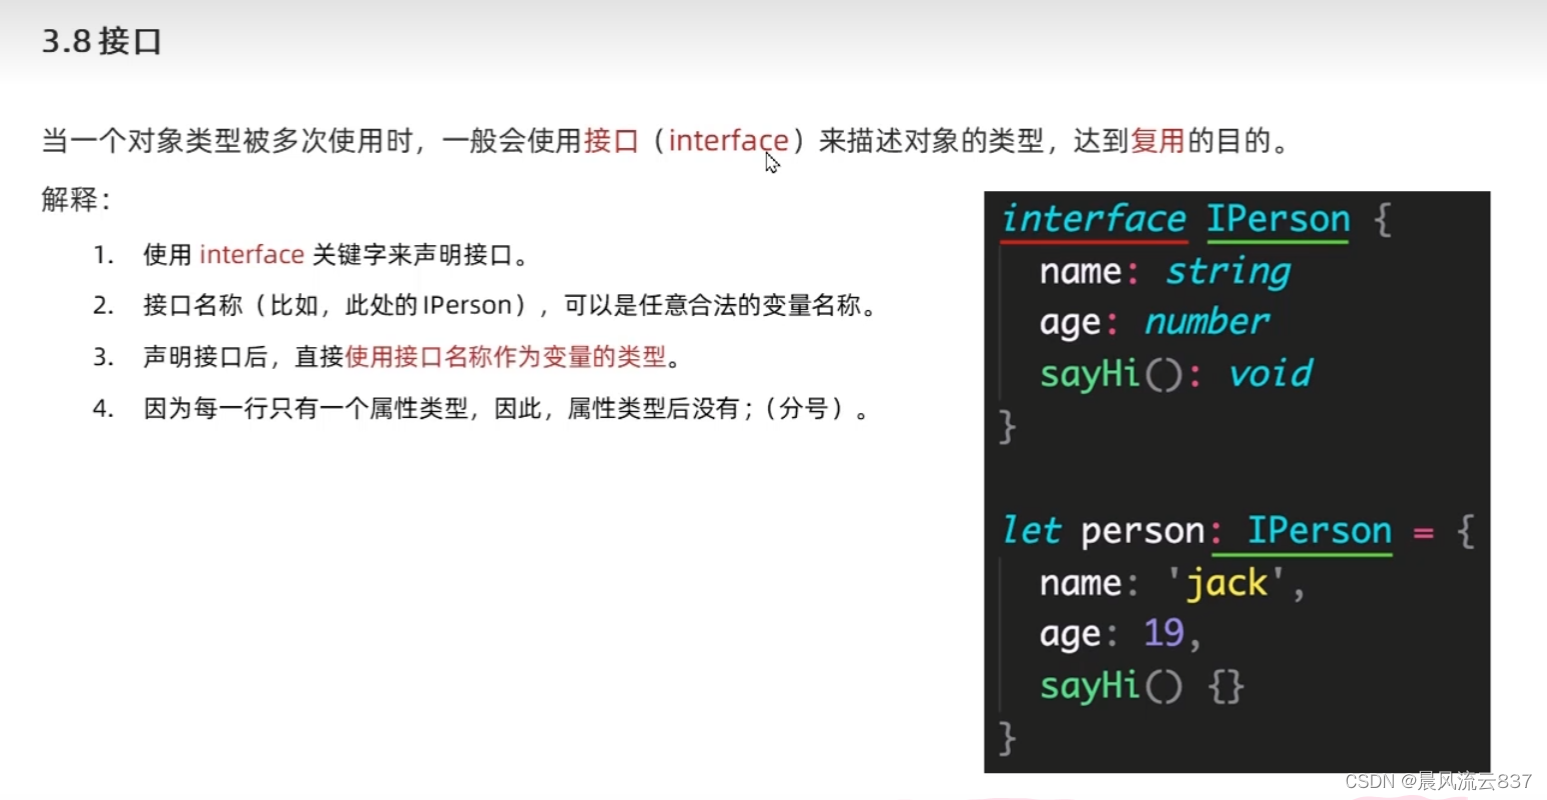Screen dimensions: 1547x800
Task: Click the "name: string" code line
Action: click(x=1165, y=272)
